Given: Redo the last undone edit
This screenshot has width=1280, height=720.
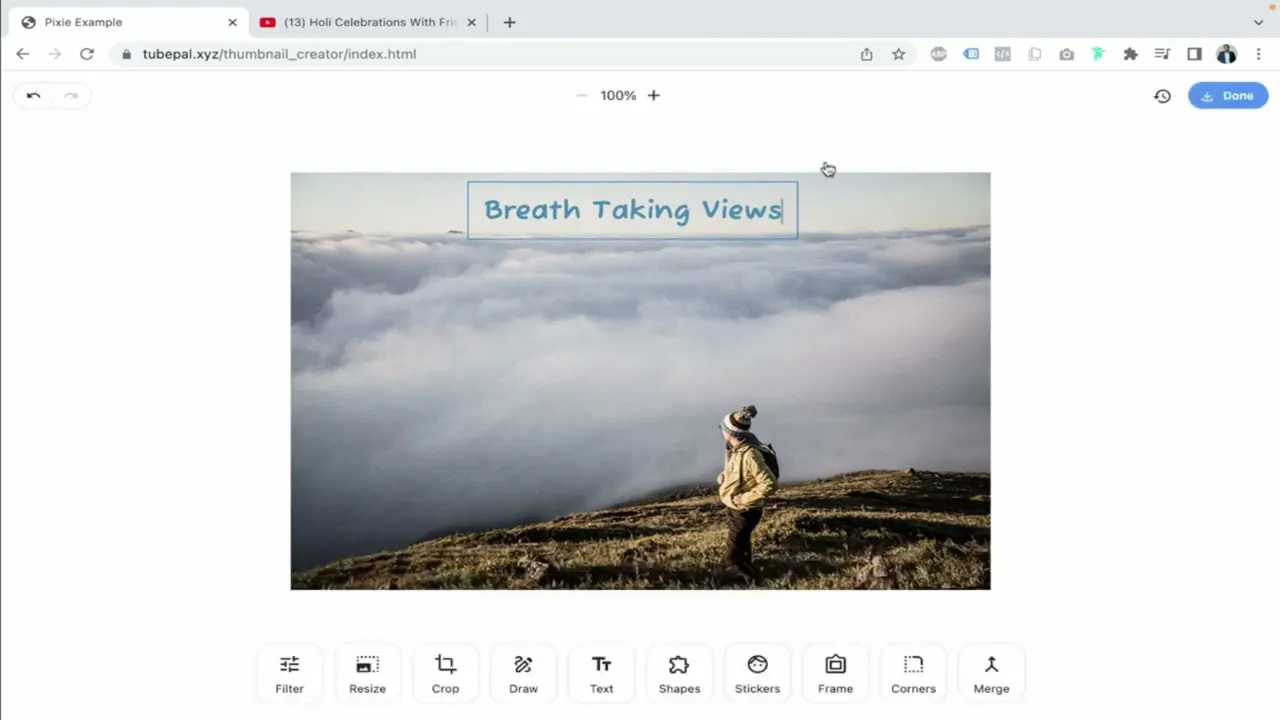Looking at the screenshot, I should (70, 95).
